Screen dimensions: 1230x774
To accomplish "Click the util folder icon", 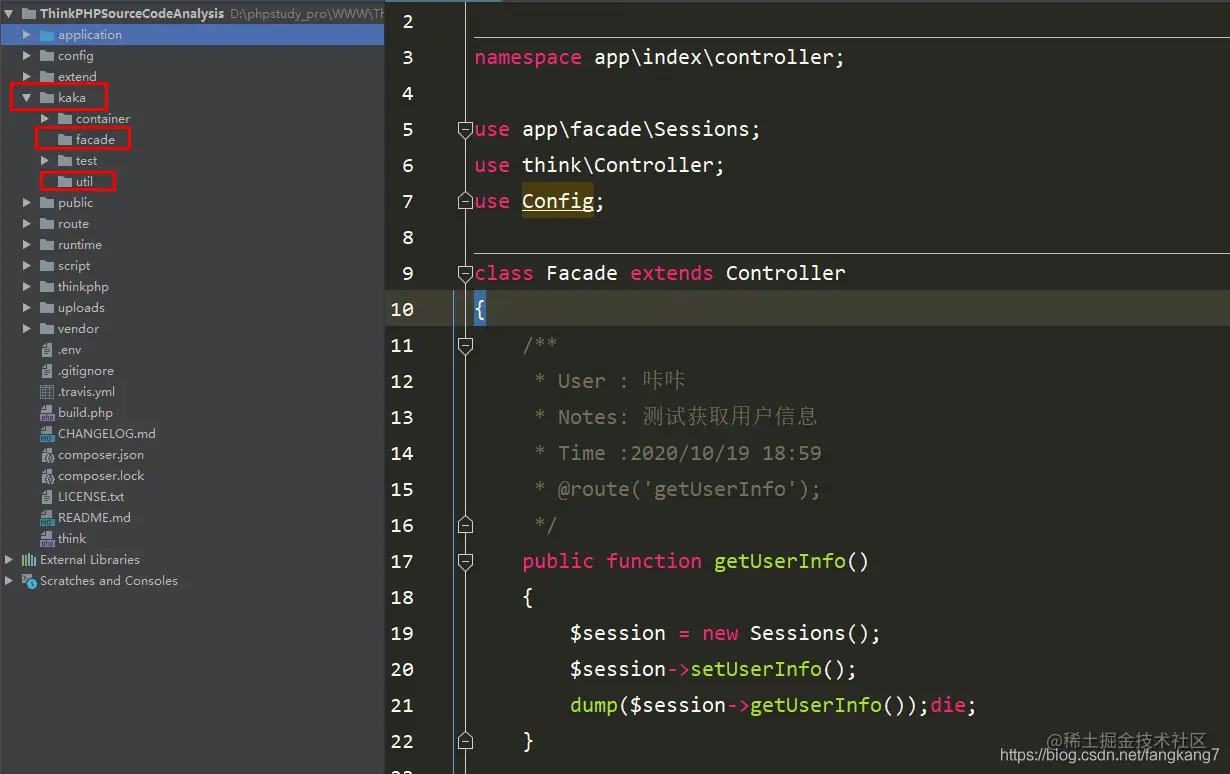I will (x=65, y=182).
